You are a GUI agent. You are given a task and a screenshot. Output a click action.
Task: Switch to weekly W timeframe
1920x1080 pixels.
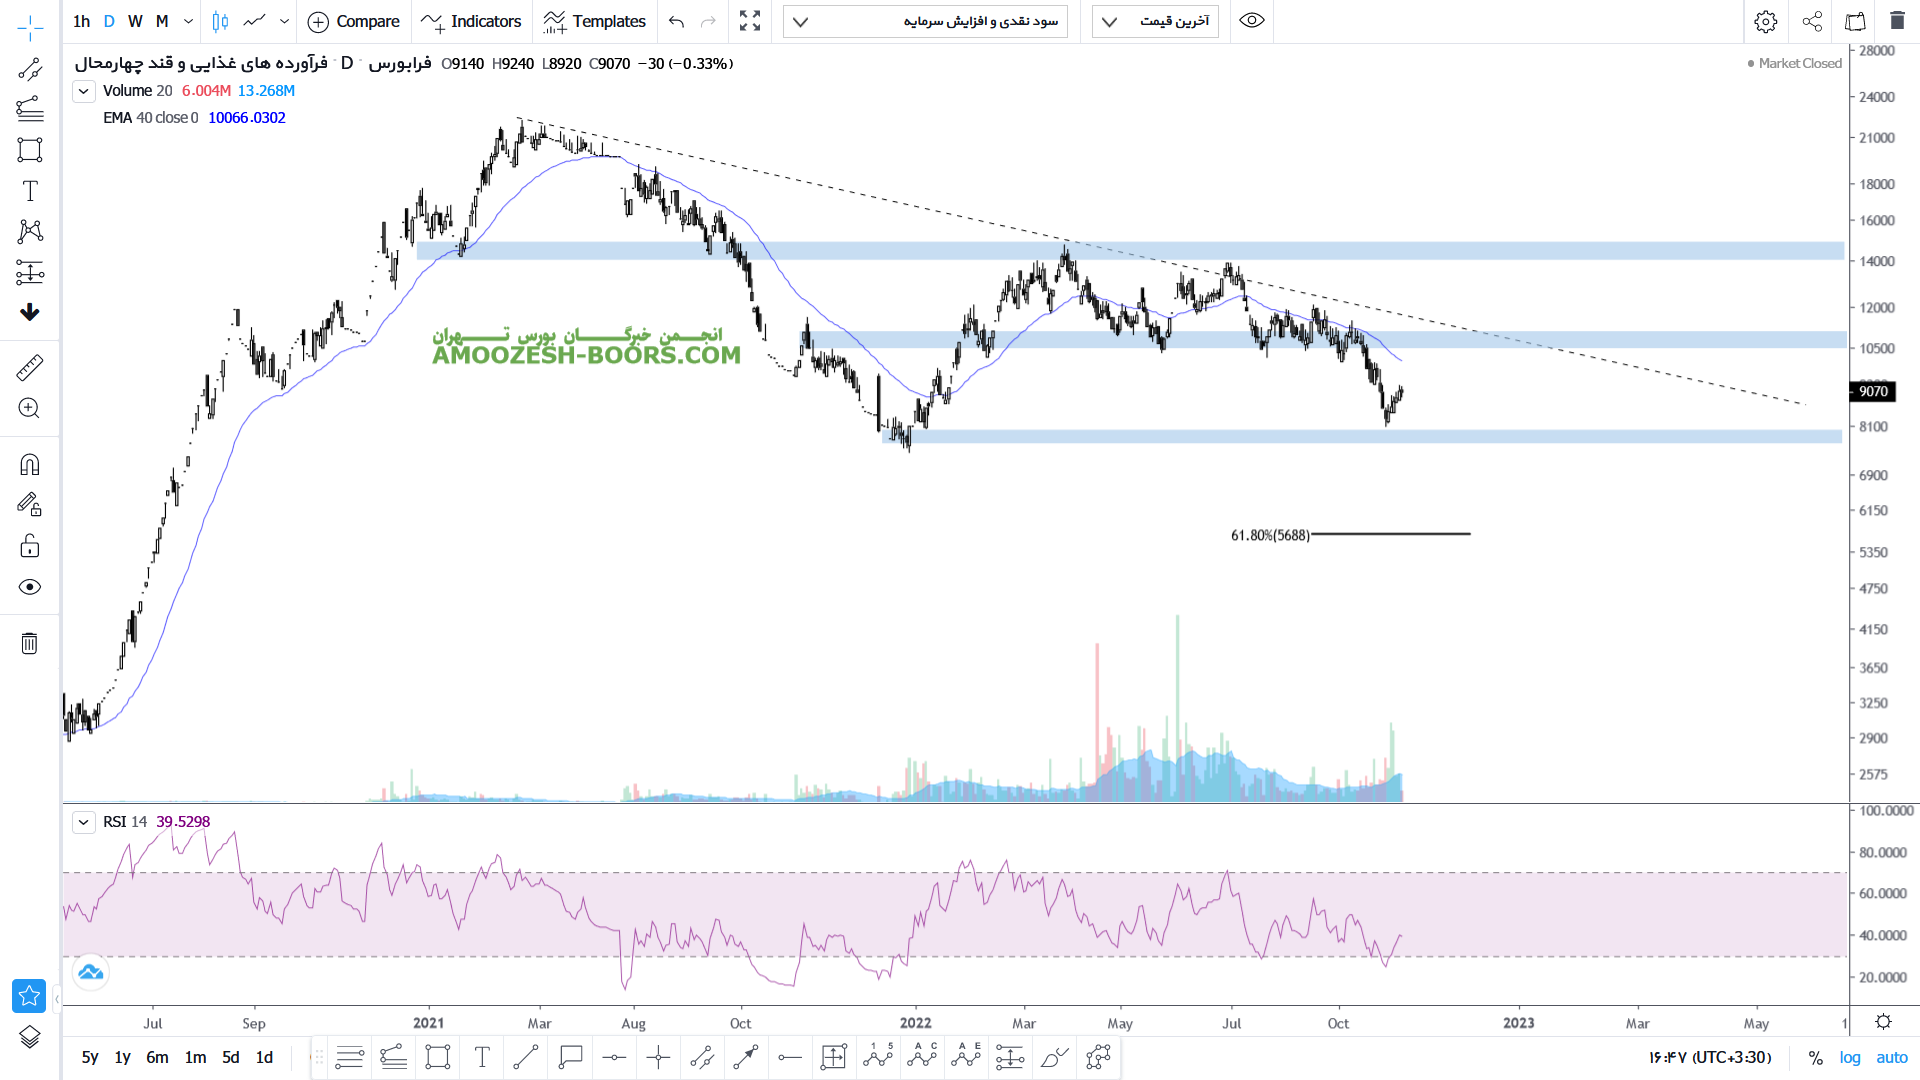pos(135,21)
